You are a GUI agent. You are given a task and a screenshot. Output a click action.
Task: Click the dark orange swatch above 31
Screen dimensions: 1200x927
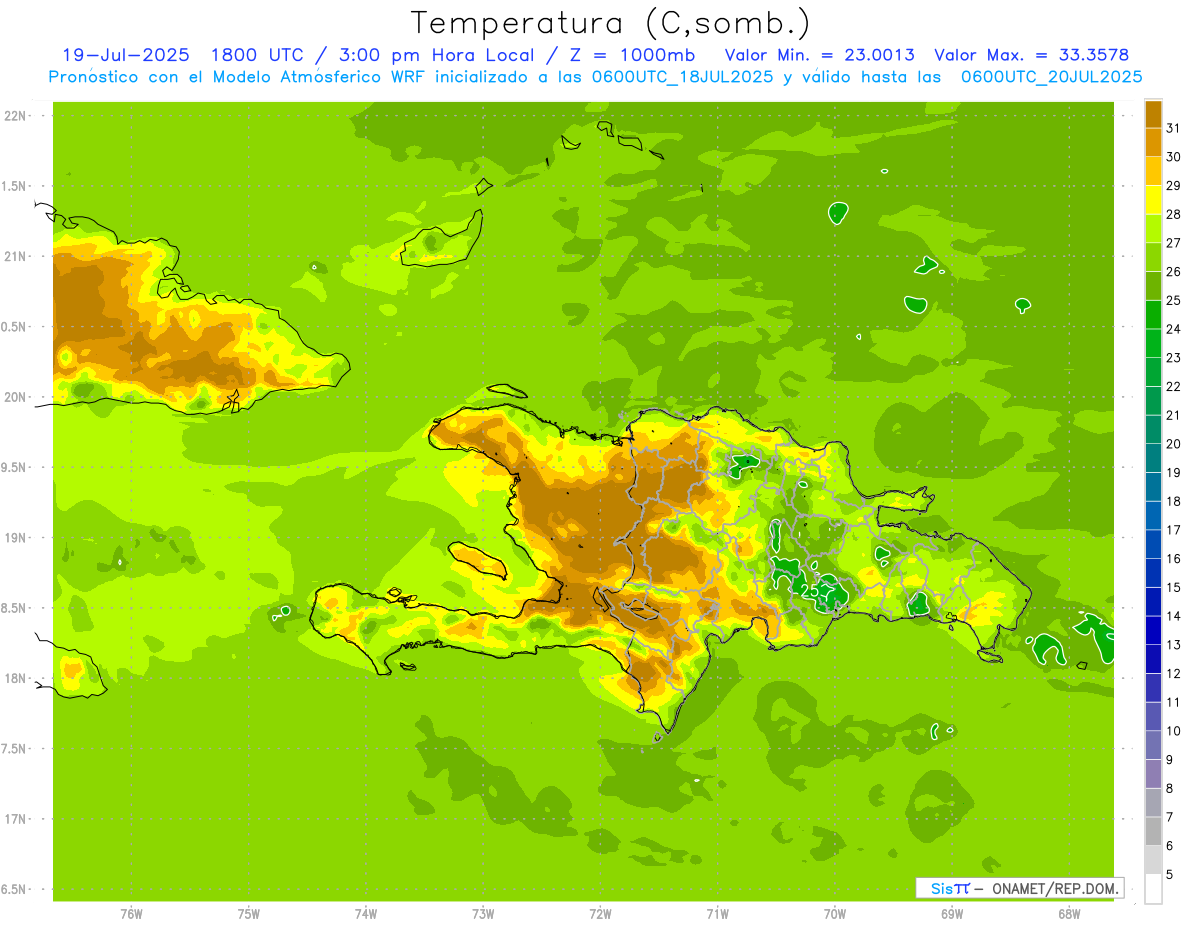click(x=1154, y=114)
